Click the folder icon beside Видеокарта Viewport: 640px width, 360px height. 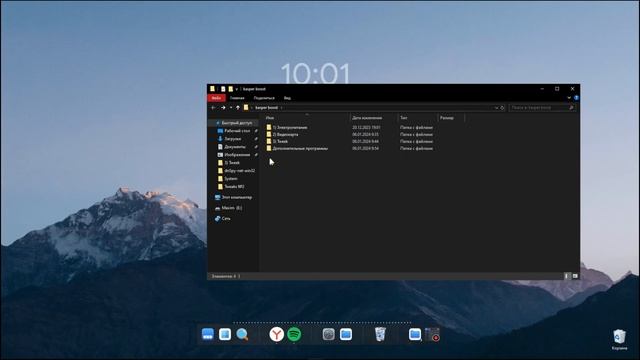click(269, 134)
